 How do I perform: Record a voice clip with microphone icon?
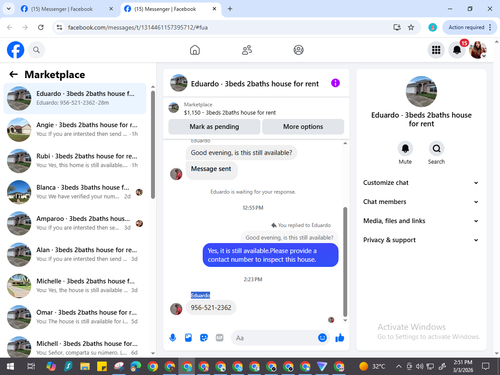[173, 338]
